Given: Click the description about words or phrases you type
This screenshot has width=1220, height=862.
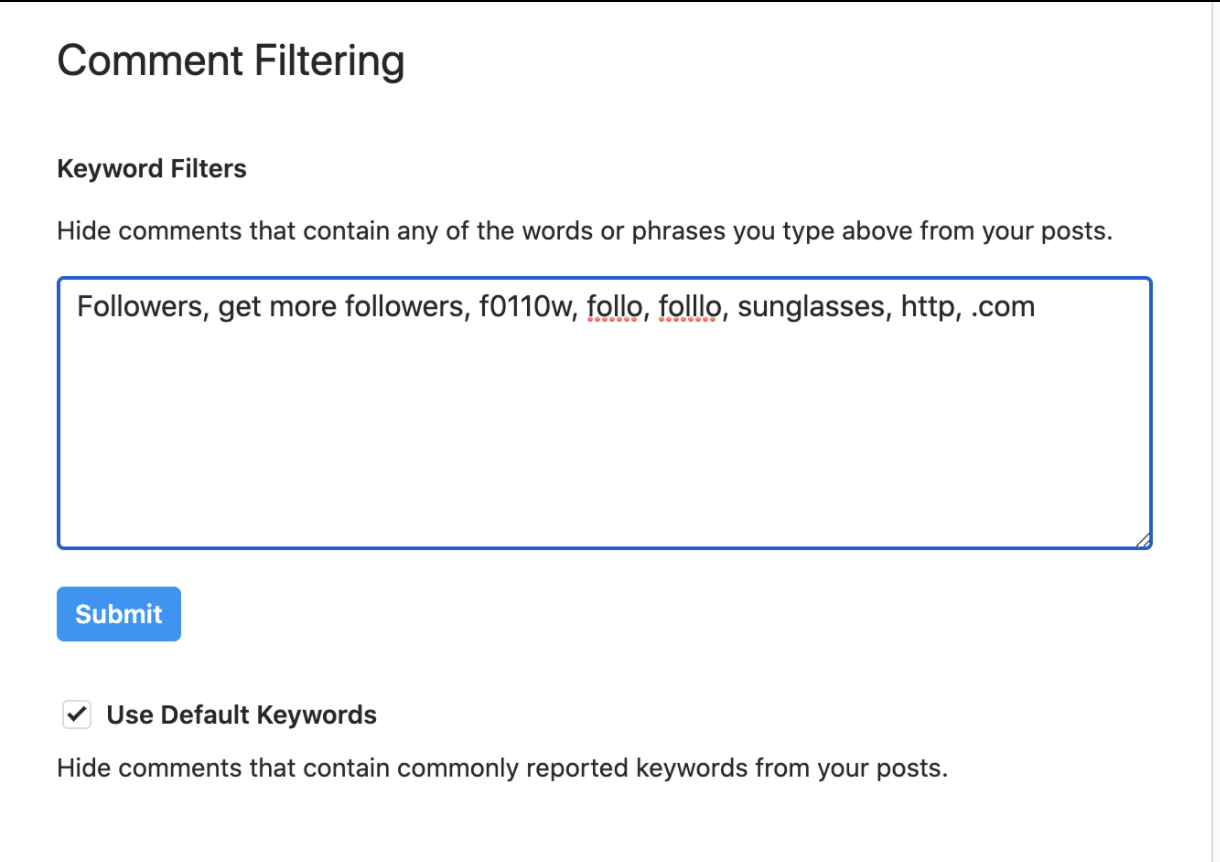Looking at the screenshot, I should click(x=585, y=231).
